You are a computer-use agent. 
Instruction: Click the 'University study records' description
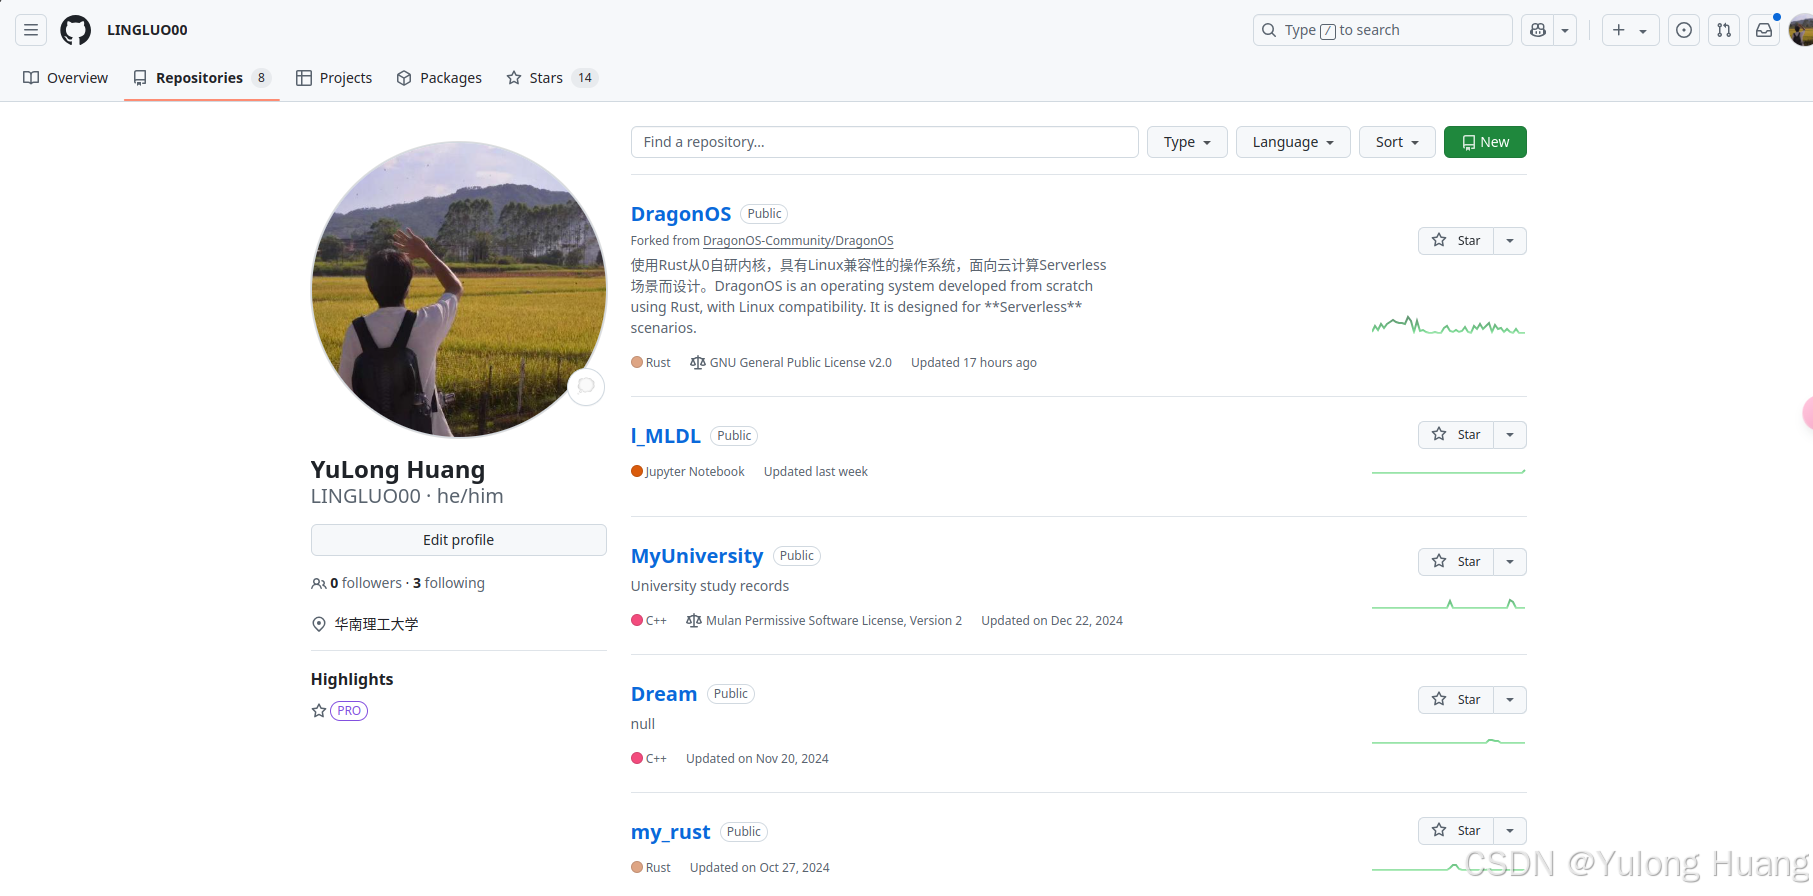(x=710, y=586)
